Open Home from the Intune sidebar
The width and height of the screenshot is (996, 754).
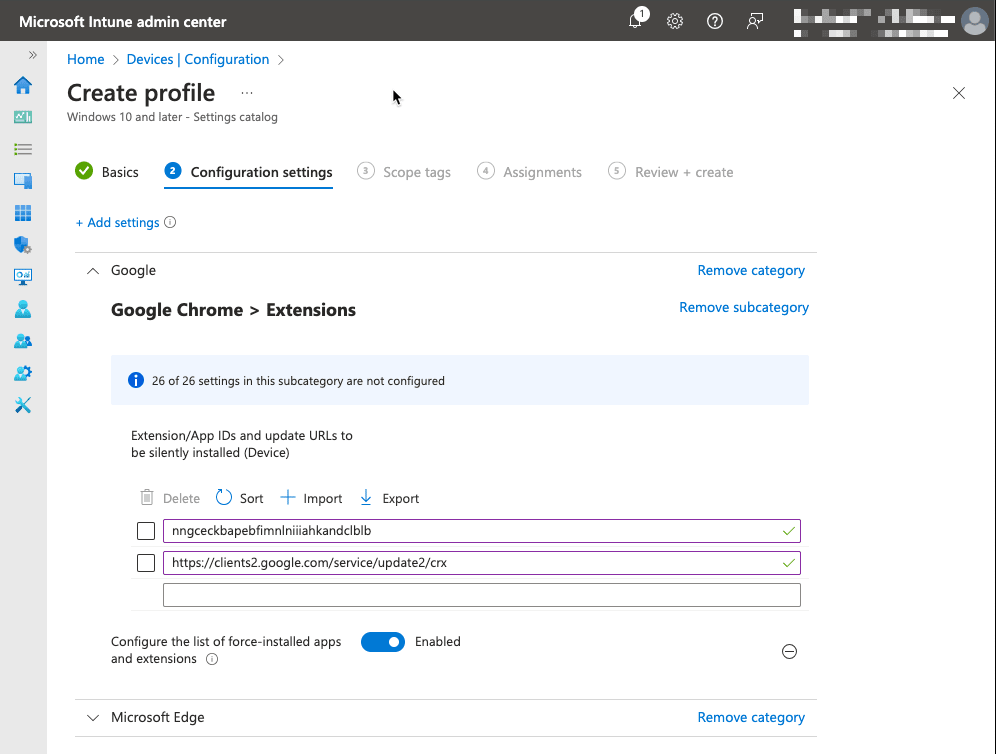(x=22, y=86)
